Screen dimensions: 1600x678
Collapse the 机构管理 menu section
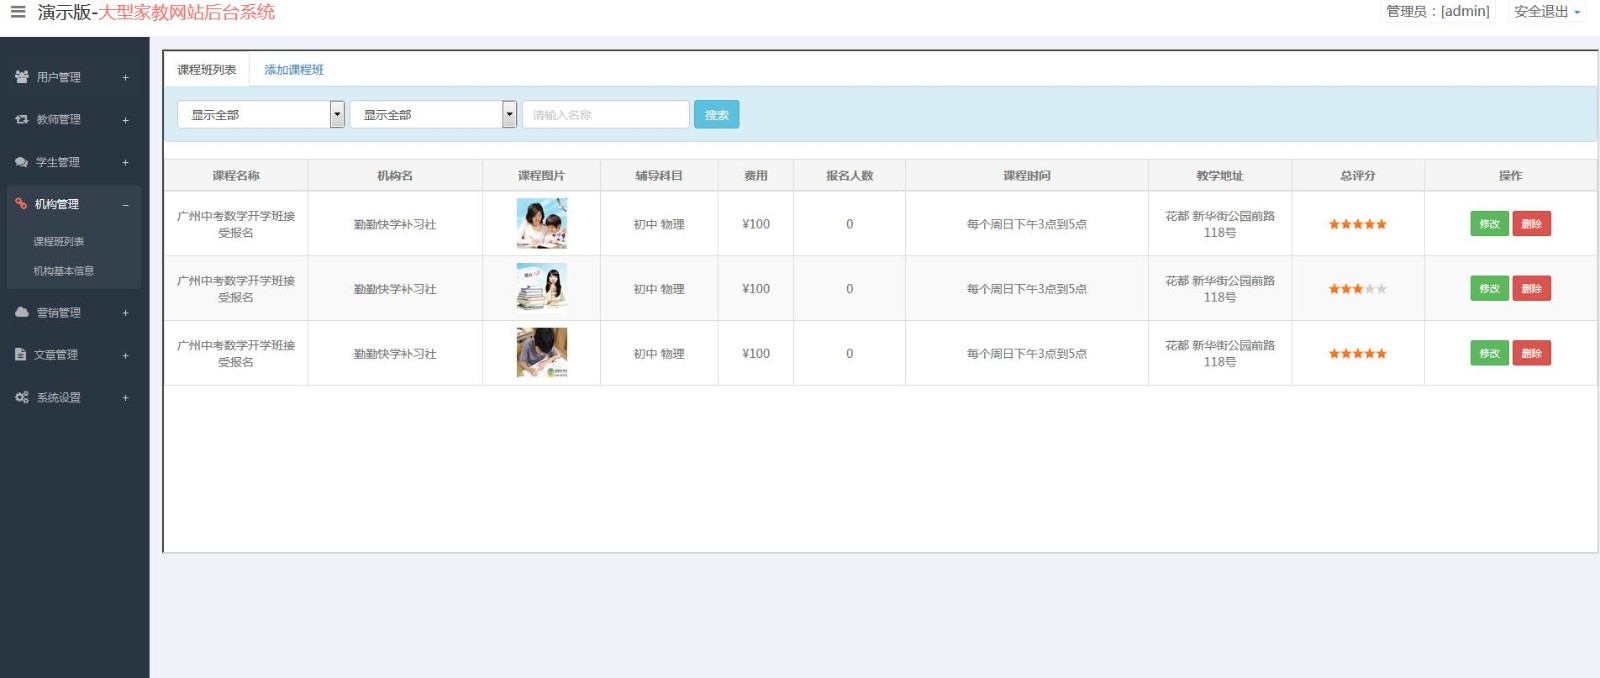click(x=125, y=204)
